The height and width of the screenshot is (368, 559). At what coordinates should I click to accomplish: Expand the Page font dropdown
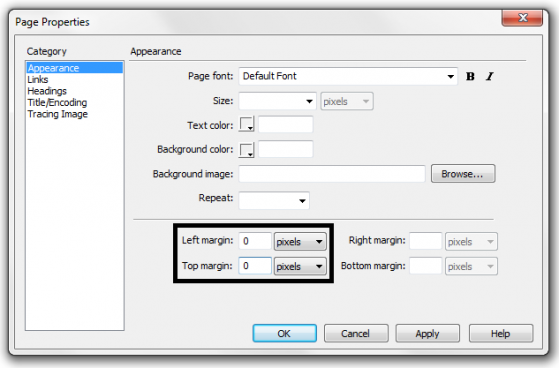coord(348,76)
